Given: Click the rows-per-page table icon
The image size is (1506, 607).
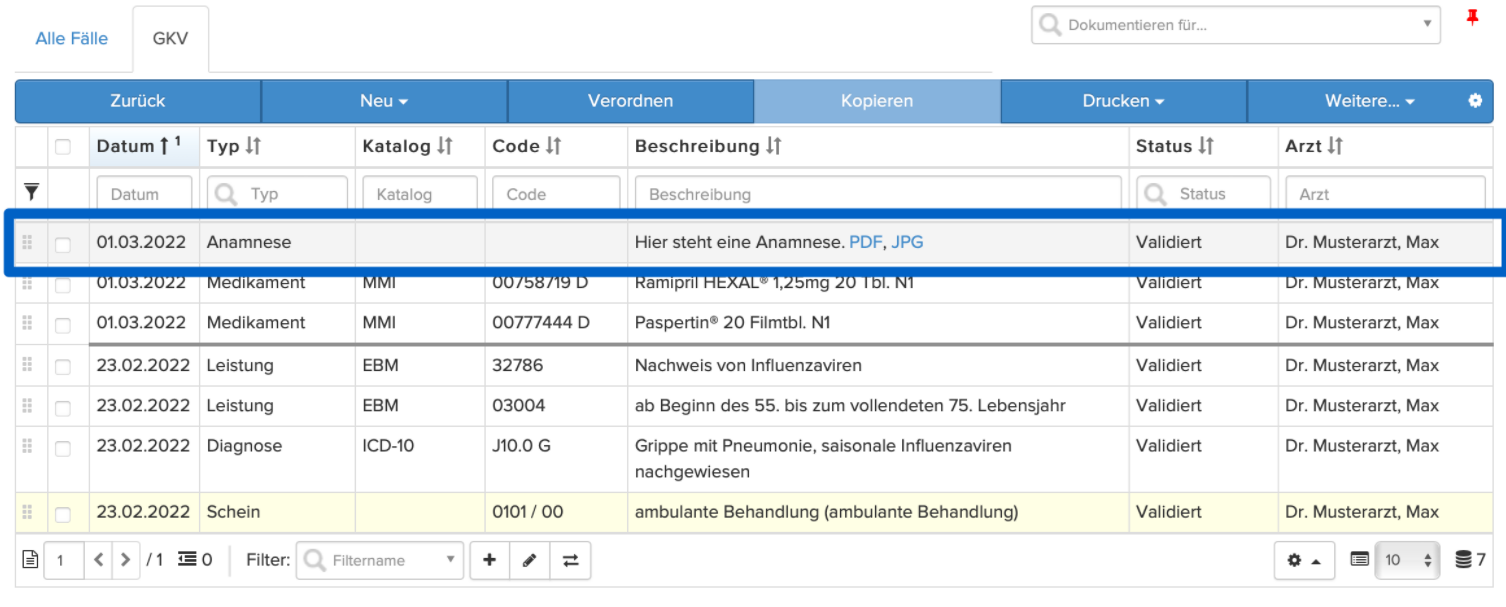Looking at the screenshot, I should (x=1359, y=560).
